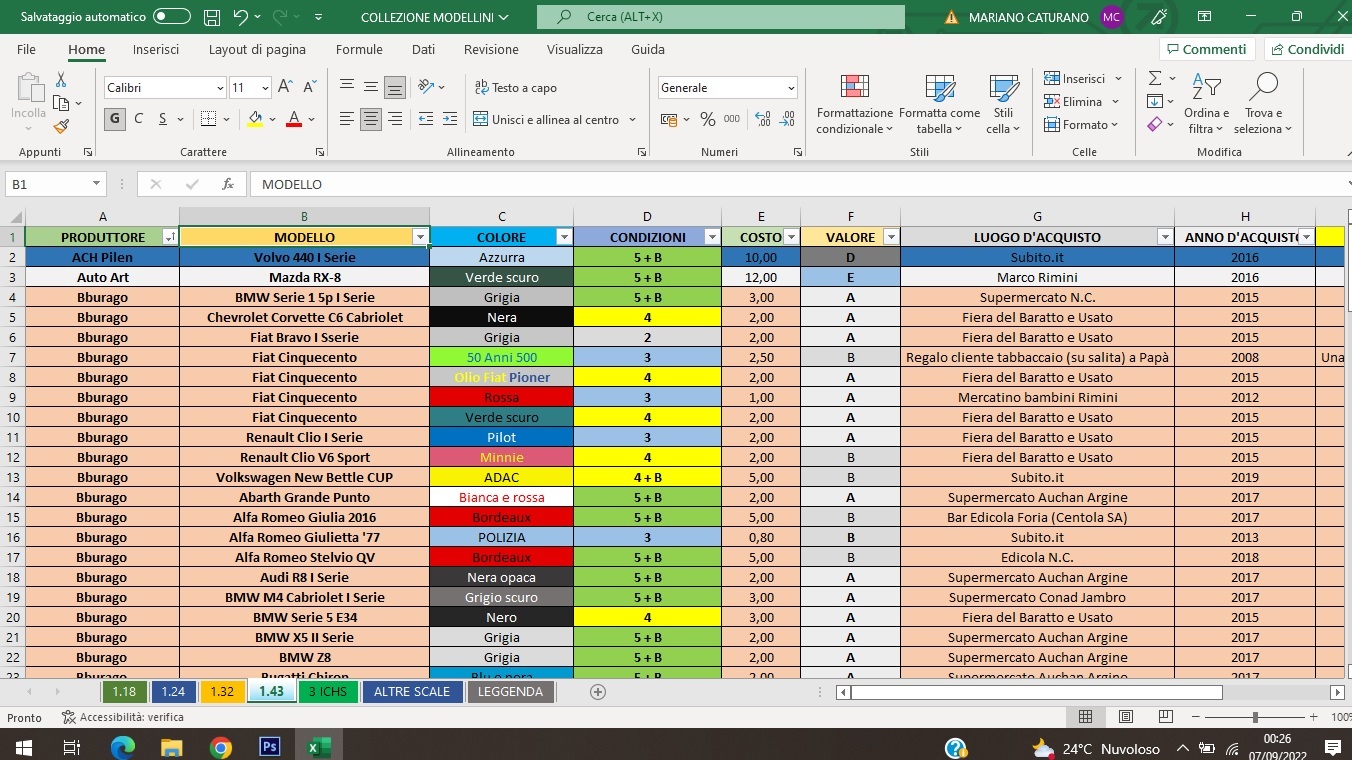1352x760 pixels.
Task: Toggle center horizontal alignment button
Action: point(371,119)
